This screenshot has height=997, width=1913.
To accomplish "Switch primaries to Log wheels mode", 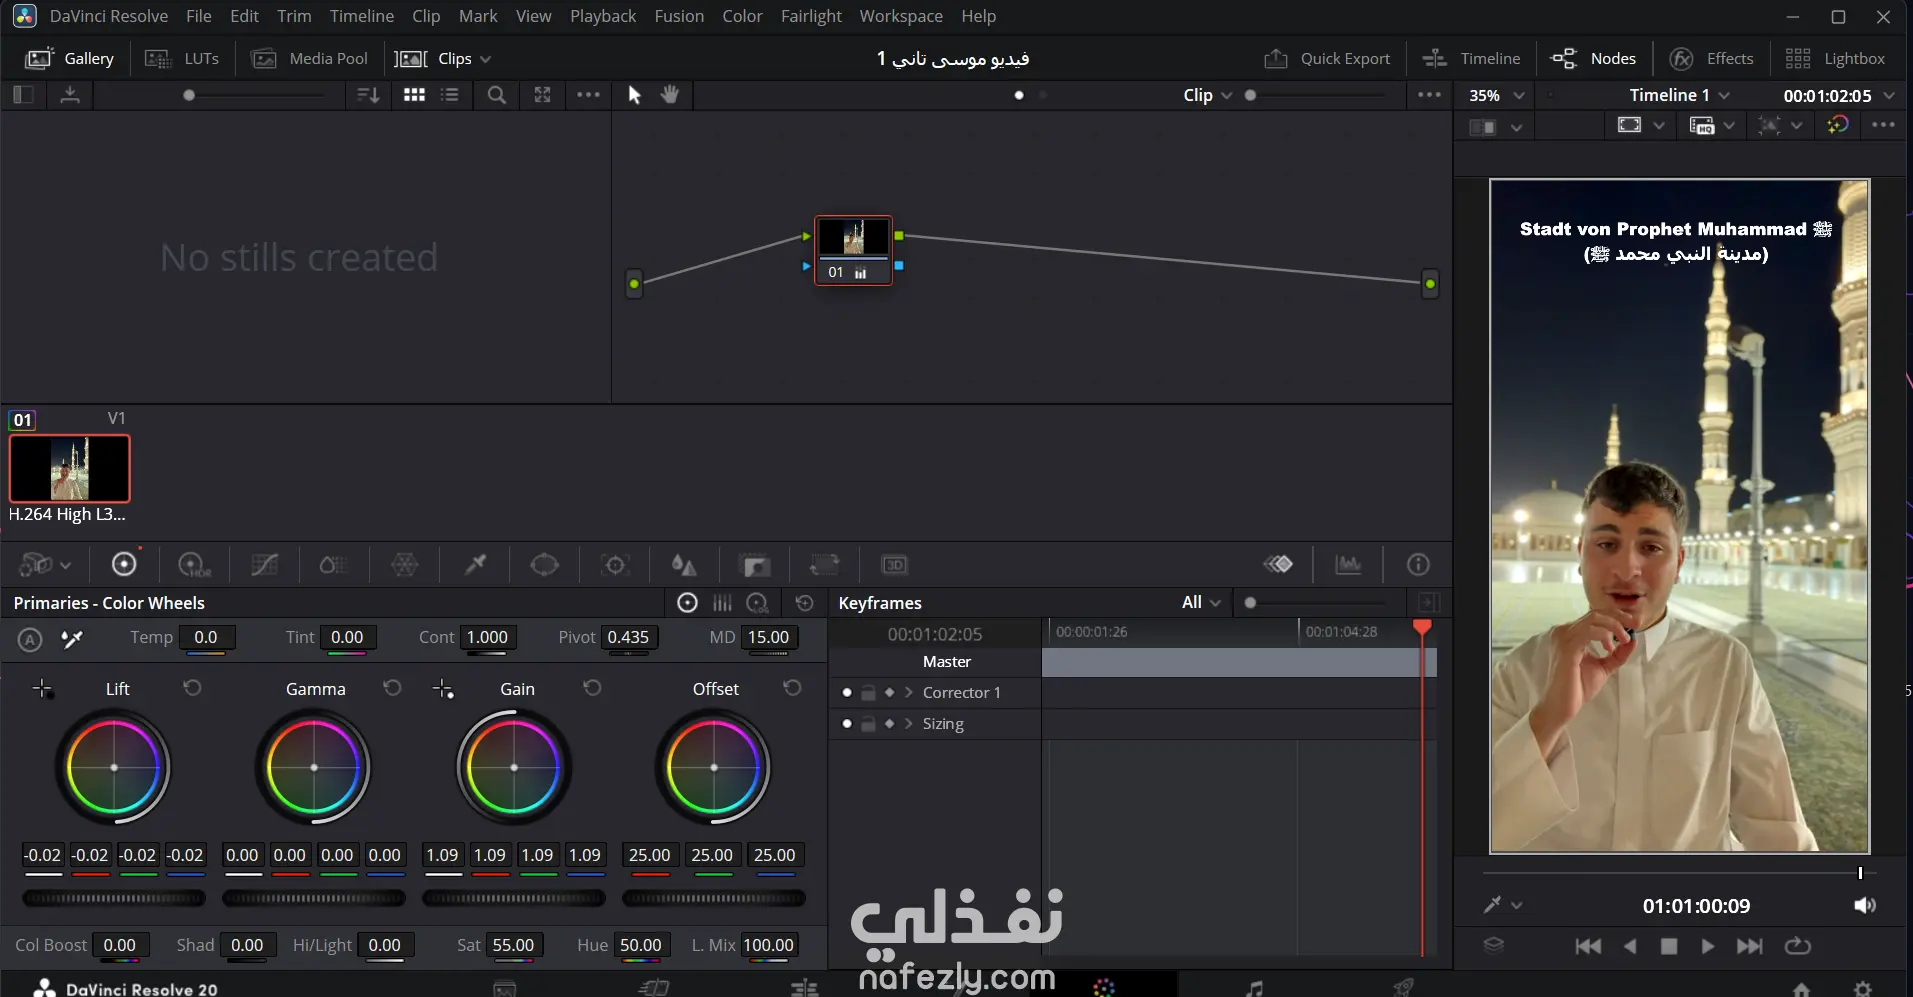I will (758, 603).
